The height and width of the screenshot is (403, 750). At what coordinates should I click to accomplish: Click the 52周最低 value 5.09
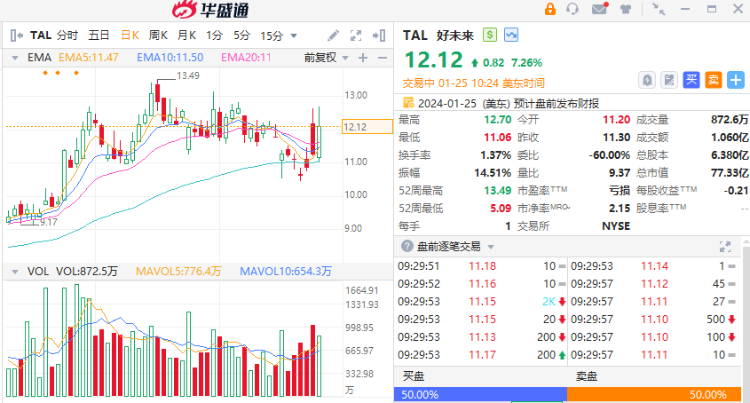coord(501,208)
